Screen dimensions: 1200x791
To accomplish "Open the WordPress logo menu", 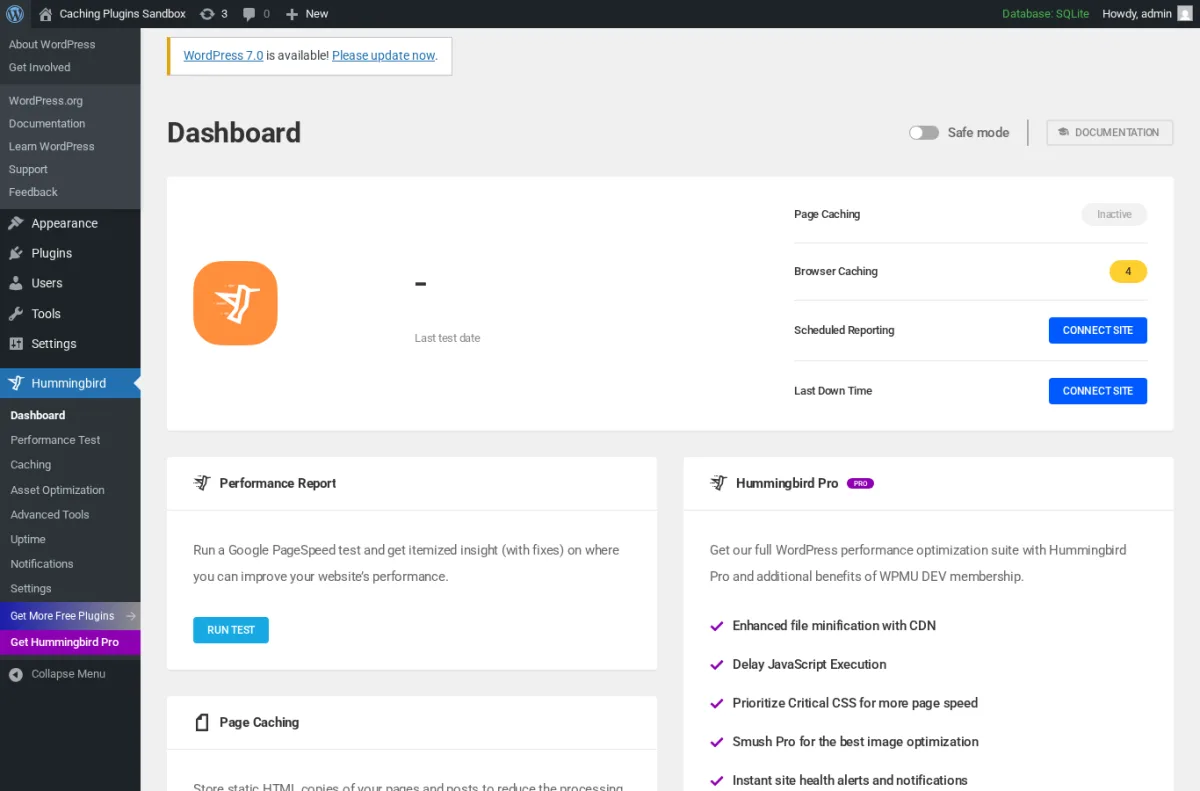I will (15, 14).
